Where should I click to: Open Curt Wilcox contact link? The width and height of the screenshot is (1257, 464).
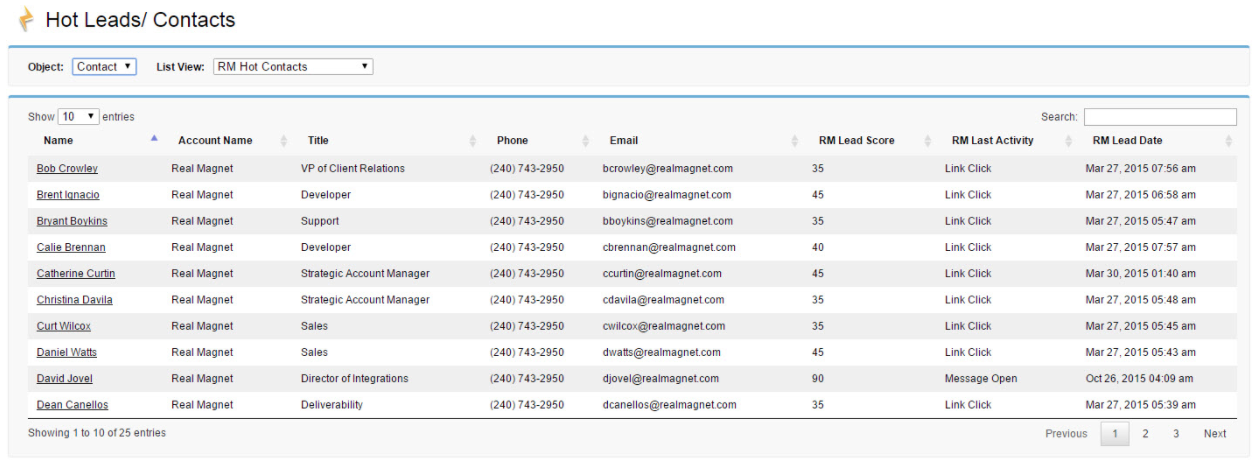tap(64, 326)
